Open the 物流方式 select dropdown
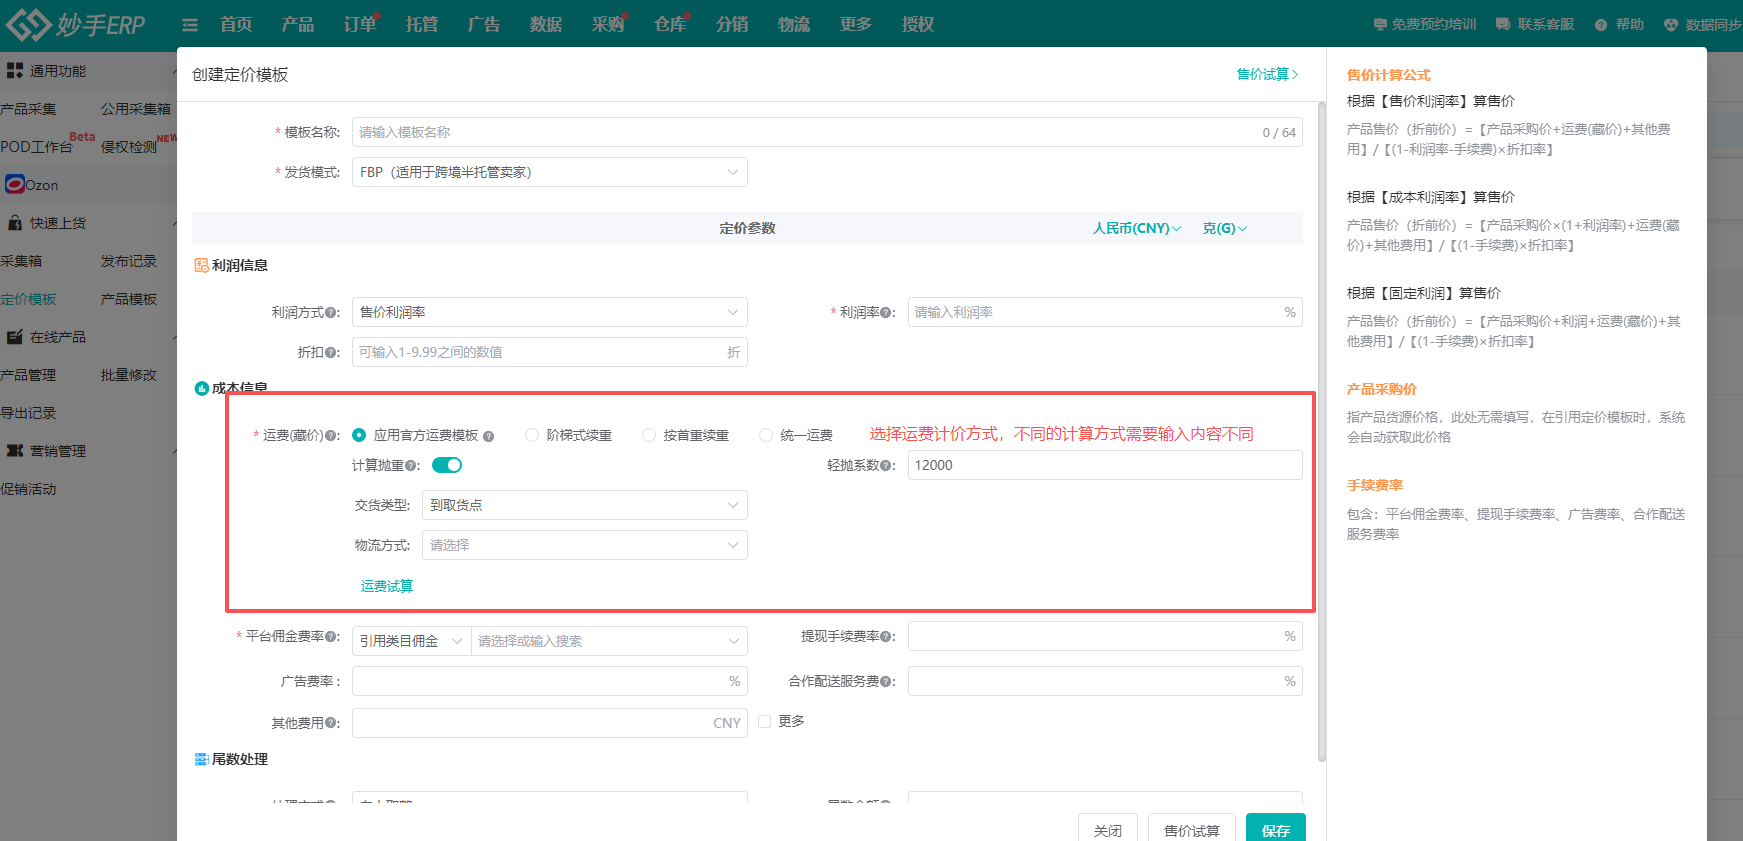 (x=584, y=545)
